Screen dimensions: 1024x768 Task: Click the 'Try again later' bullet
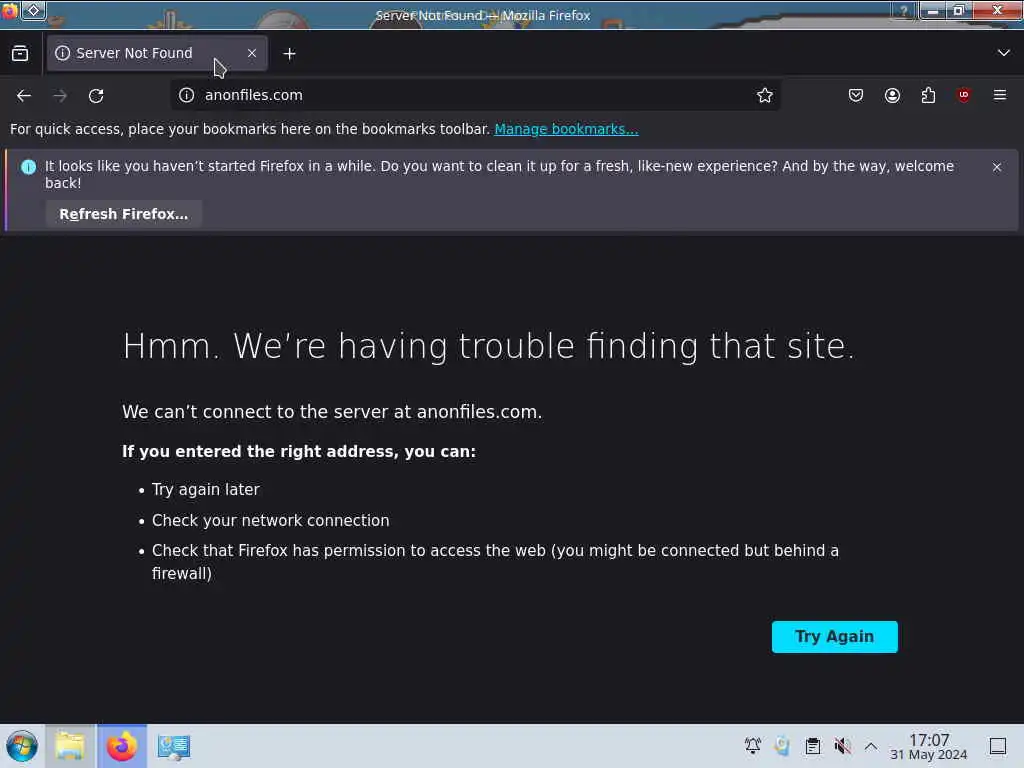(x=205, y=490)
